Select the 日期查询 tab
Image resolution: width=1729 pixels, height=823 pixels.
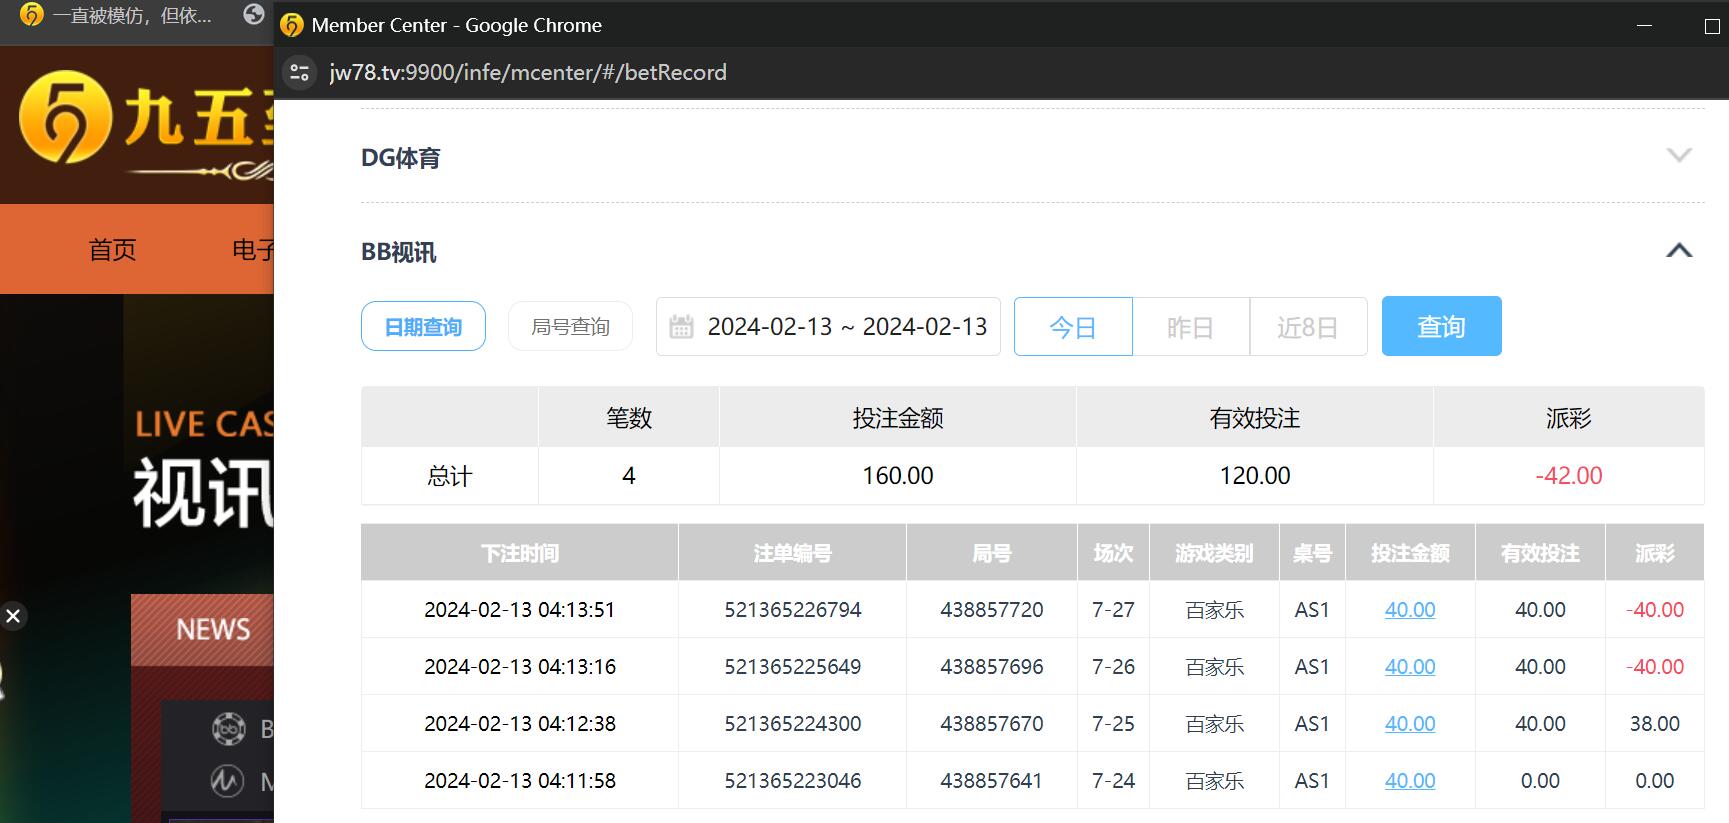point(423,326)
